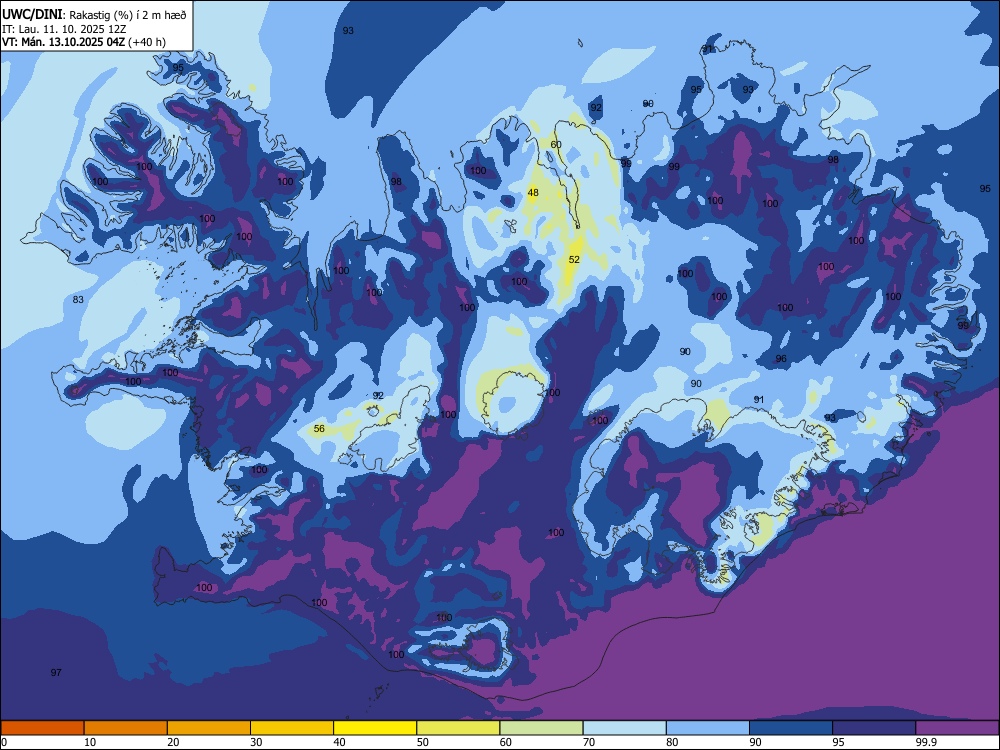The width and height of the screenshot is (1000, 750).
Task: Click the '70' legend tick label
Action: pyautogui.click(x=589, y=742)
